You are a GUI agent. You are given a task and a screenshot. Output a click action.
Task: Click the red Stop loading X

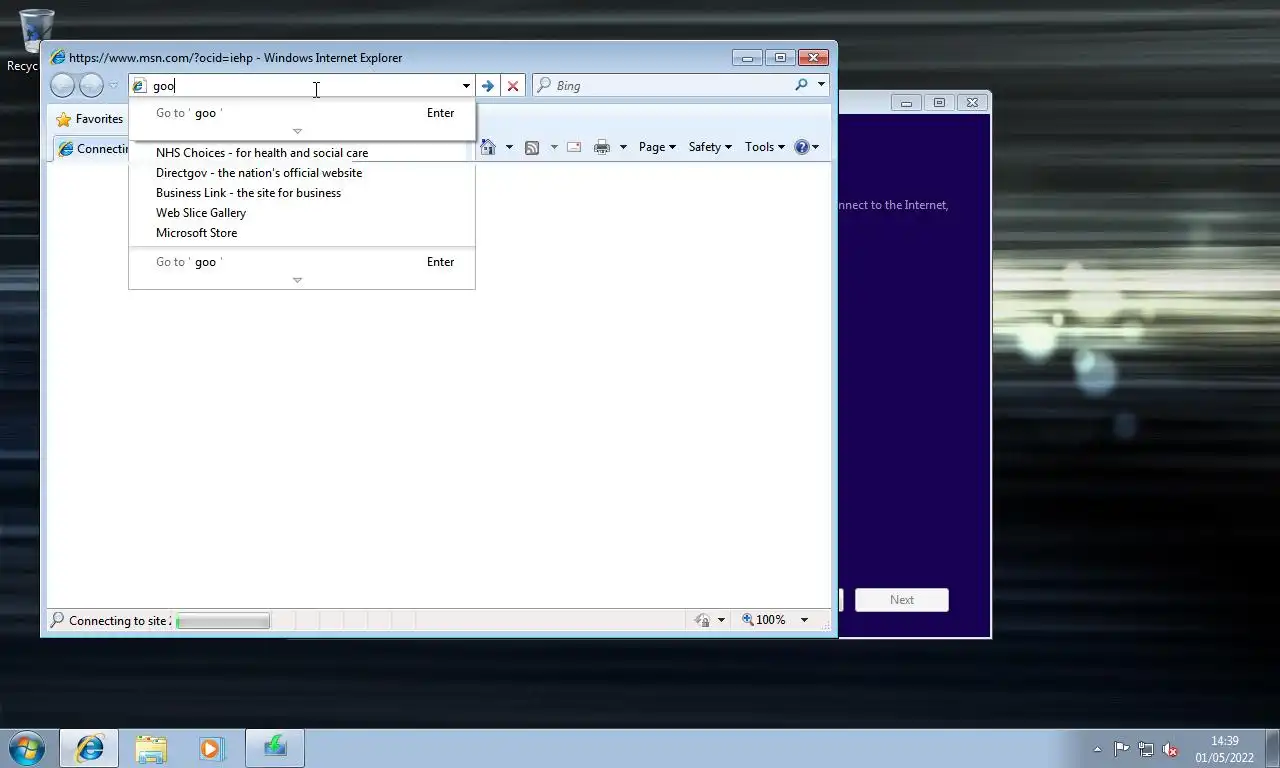[x=513, y=86]
